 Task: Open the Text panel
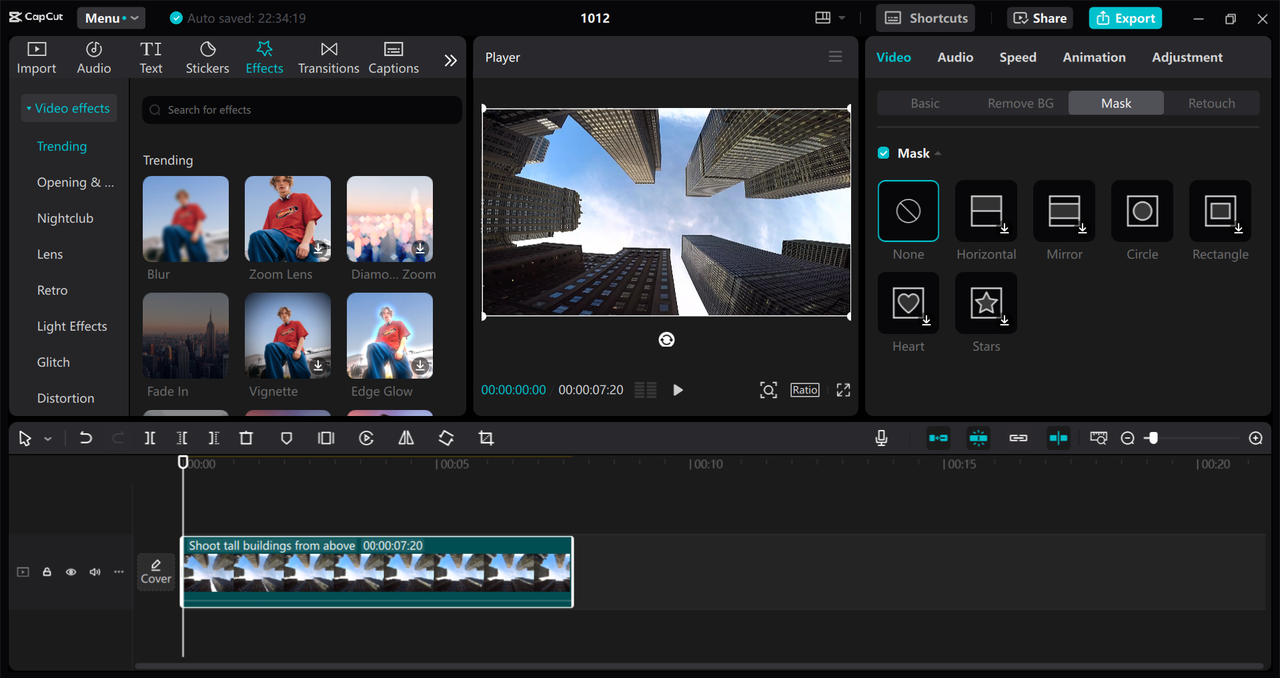pos(151,58)
